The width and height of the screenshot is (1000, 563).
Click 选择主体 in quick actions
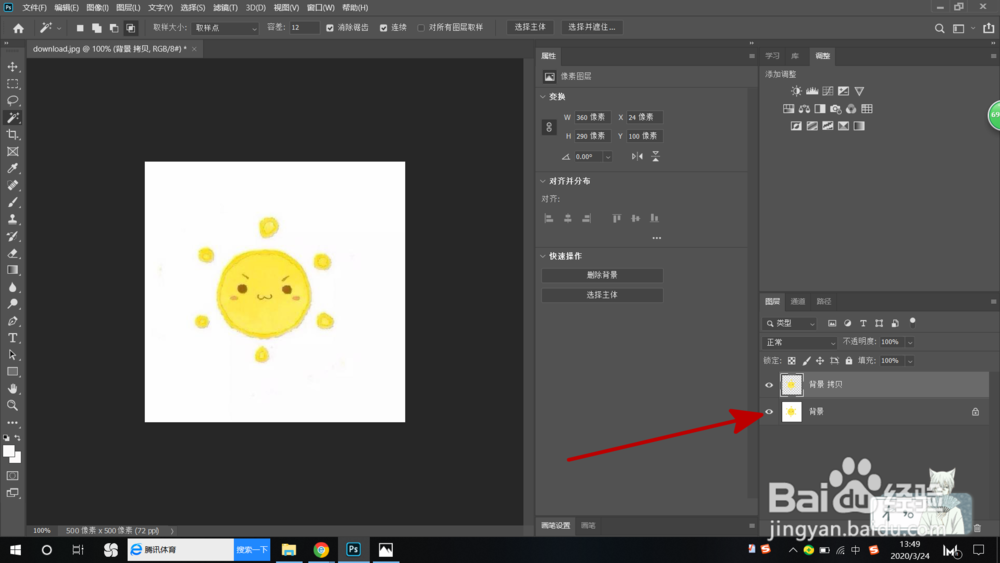click(x=602, y=295)
